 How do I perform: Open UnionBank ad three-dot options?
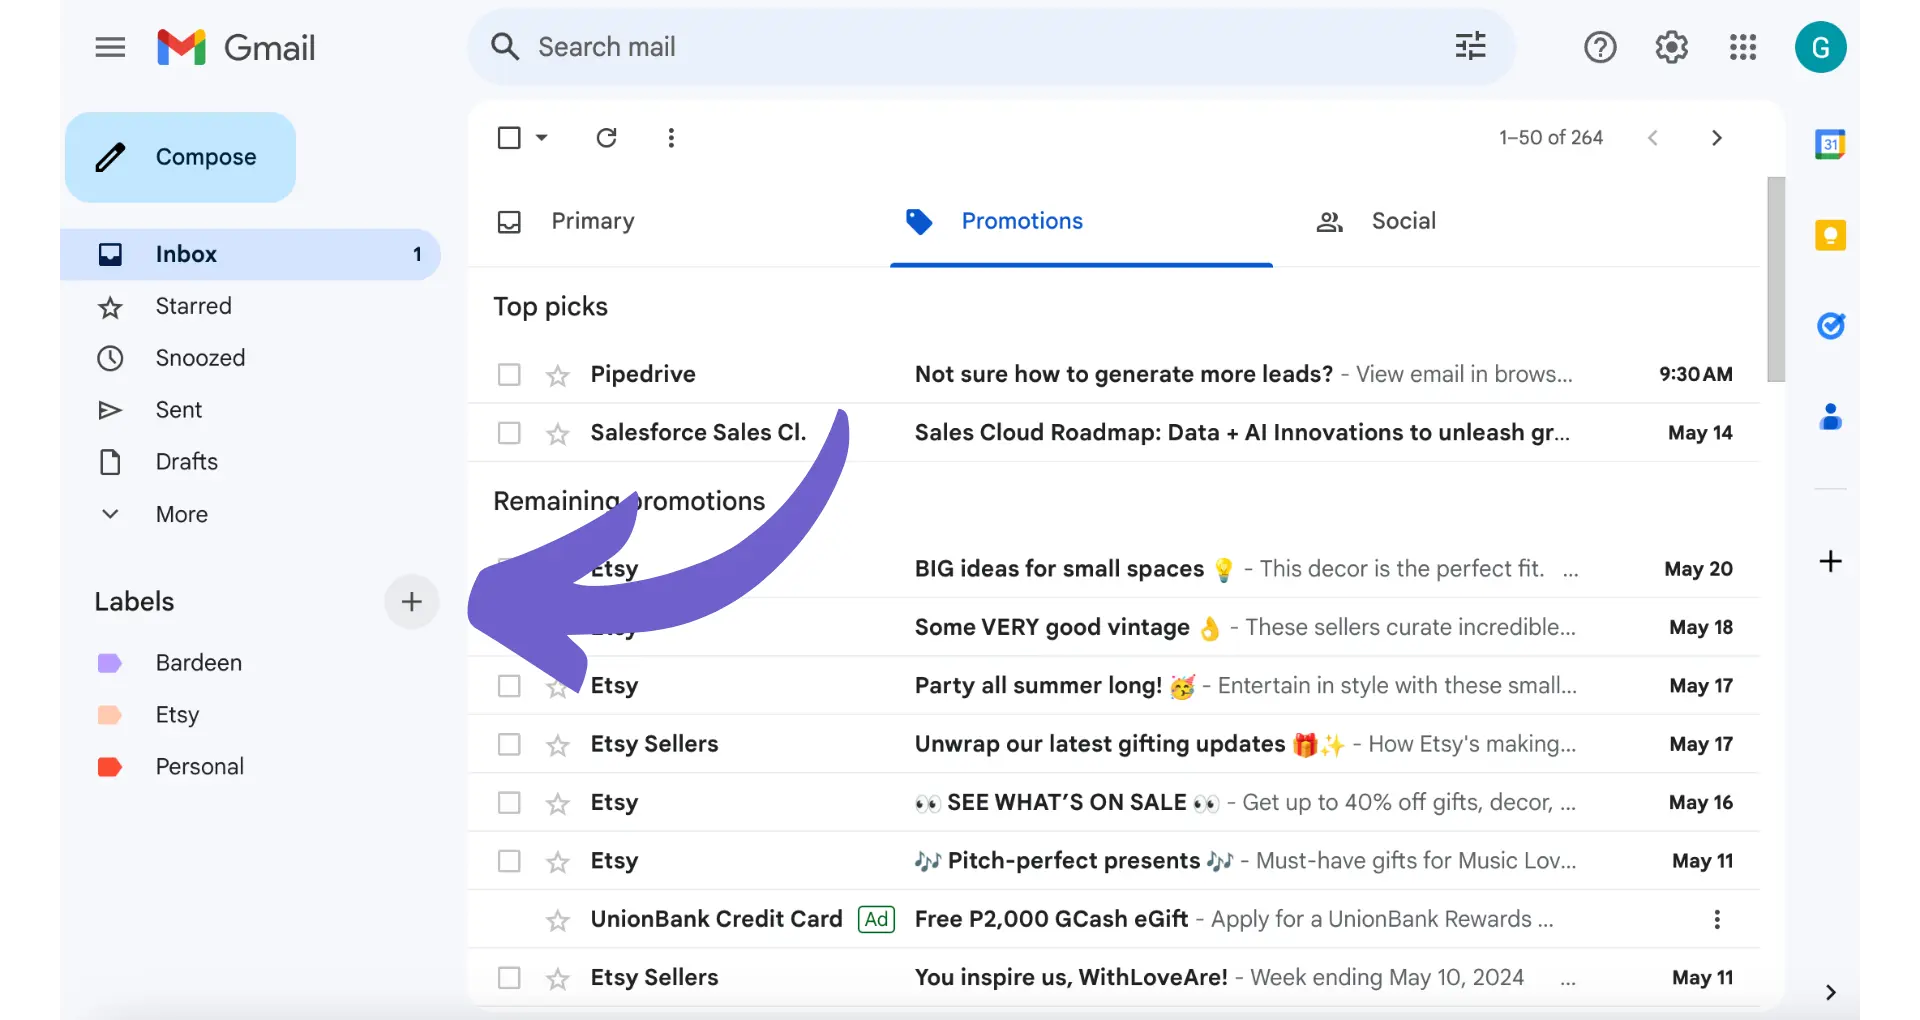[x=1717, y=920]
